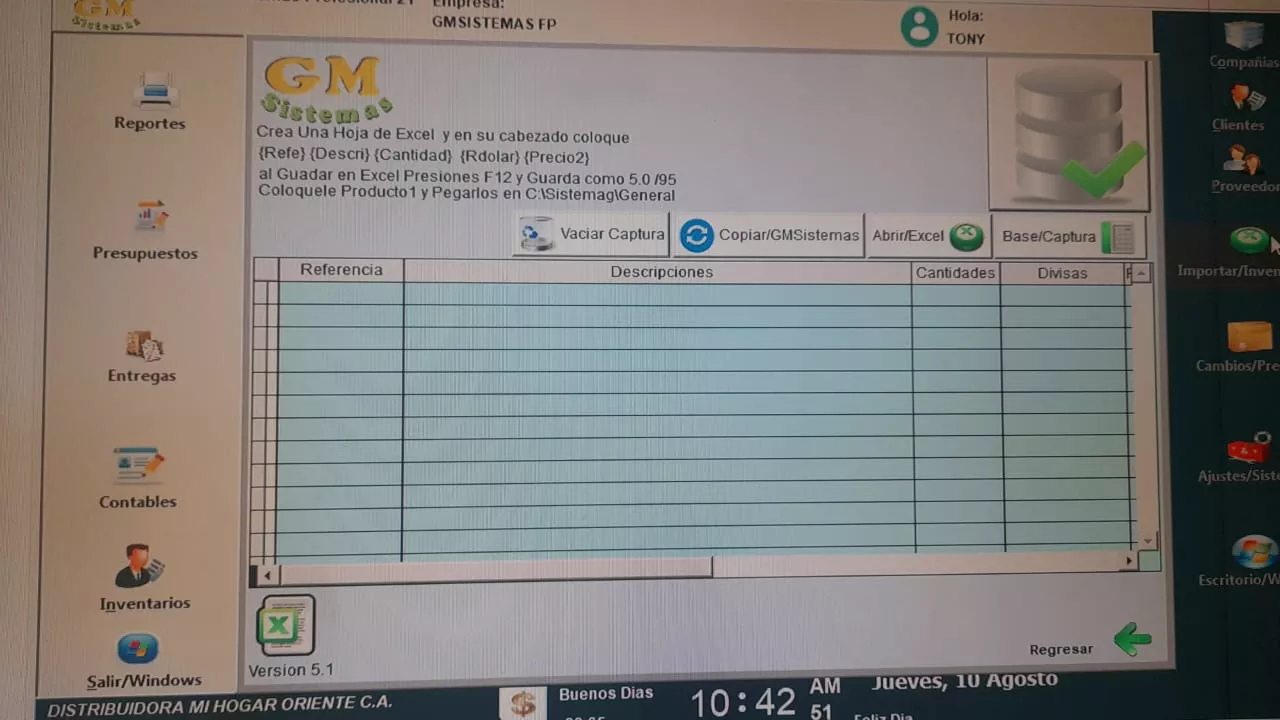The width and height of the screenshot is (1280, 720).
Task: Open the Ajustes/Sistema toolbox icon
Action: point(1248,447)
